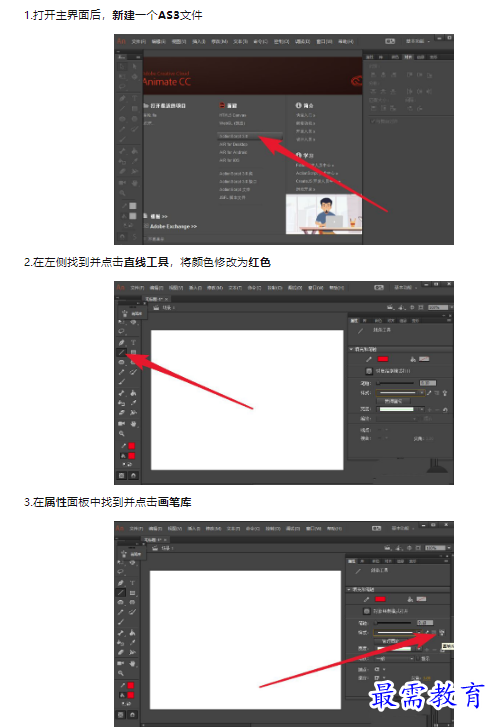Click AIR for Android in step 1
Image resolution: width=493 pixels, height=727 pixels.
click(233, 152)
